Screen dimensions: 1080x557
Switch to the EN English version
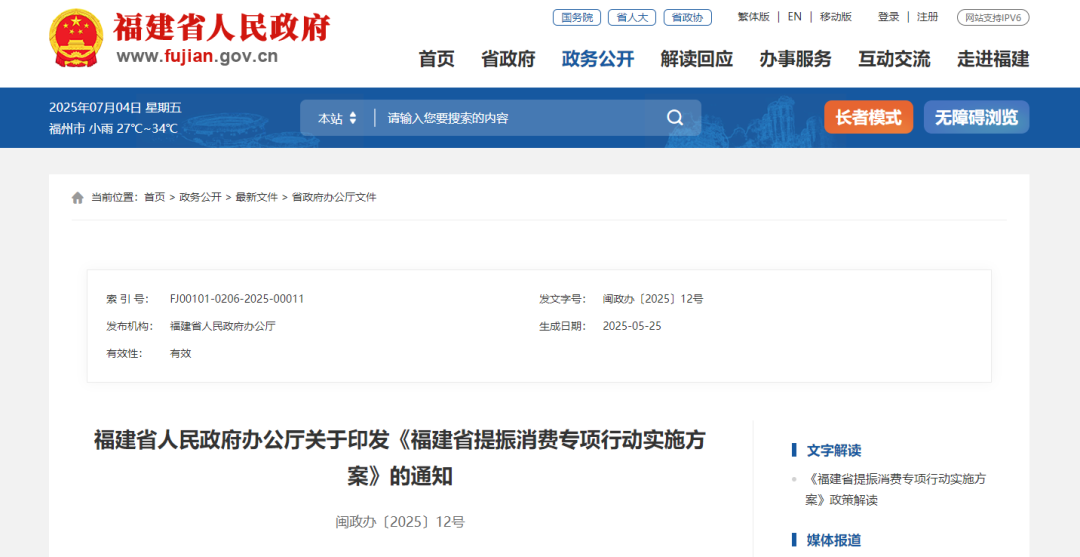point(795,17)
